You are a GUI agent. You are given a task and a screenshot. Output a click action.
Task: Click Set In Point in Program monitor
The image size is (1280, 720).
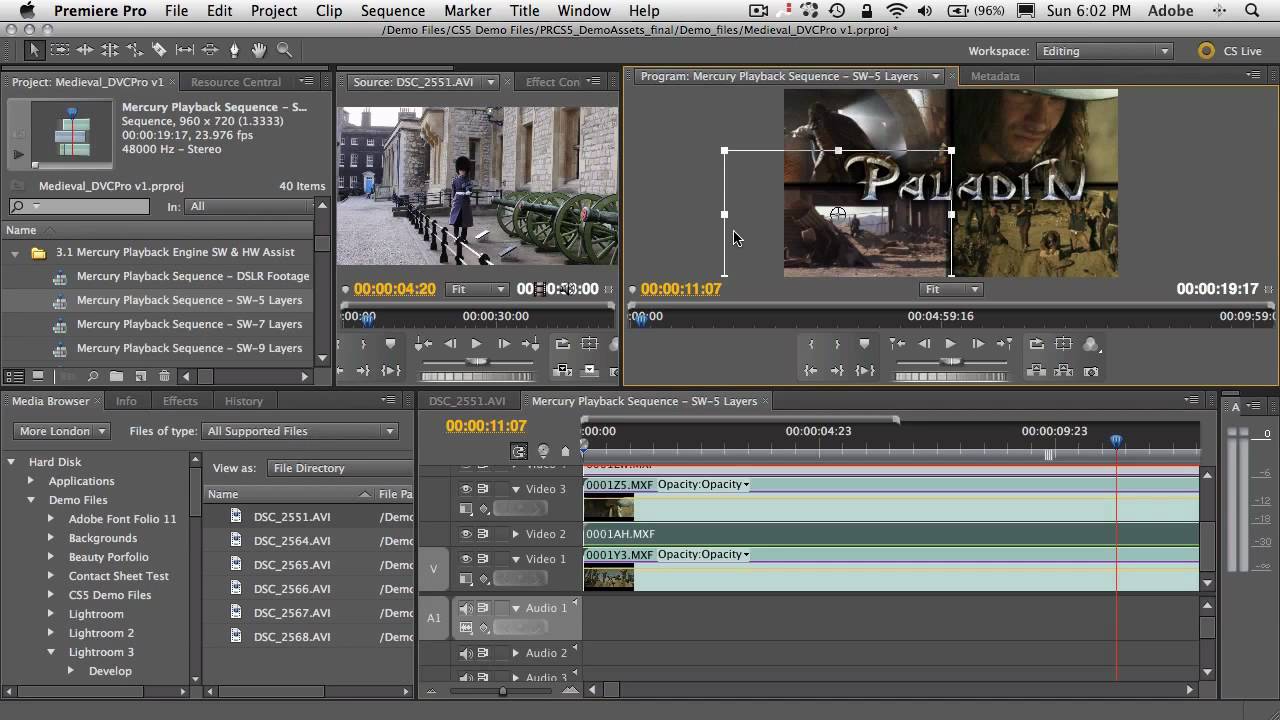[x=811, y=343]
